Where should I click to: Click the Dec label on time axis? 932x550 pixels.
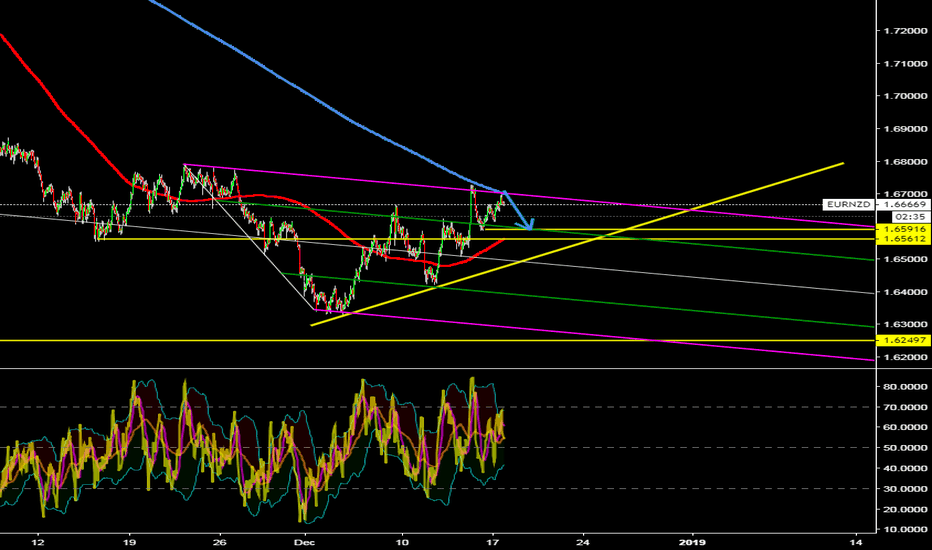304,542
